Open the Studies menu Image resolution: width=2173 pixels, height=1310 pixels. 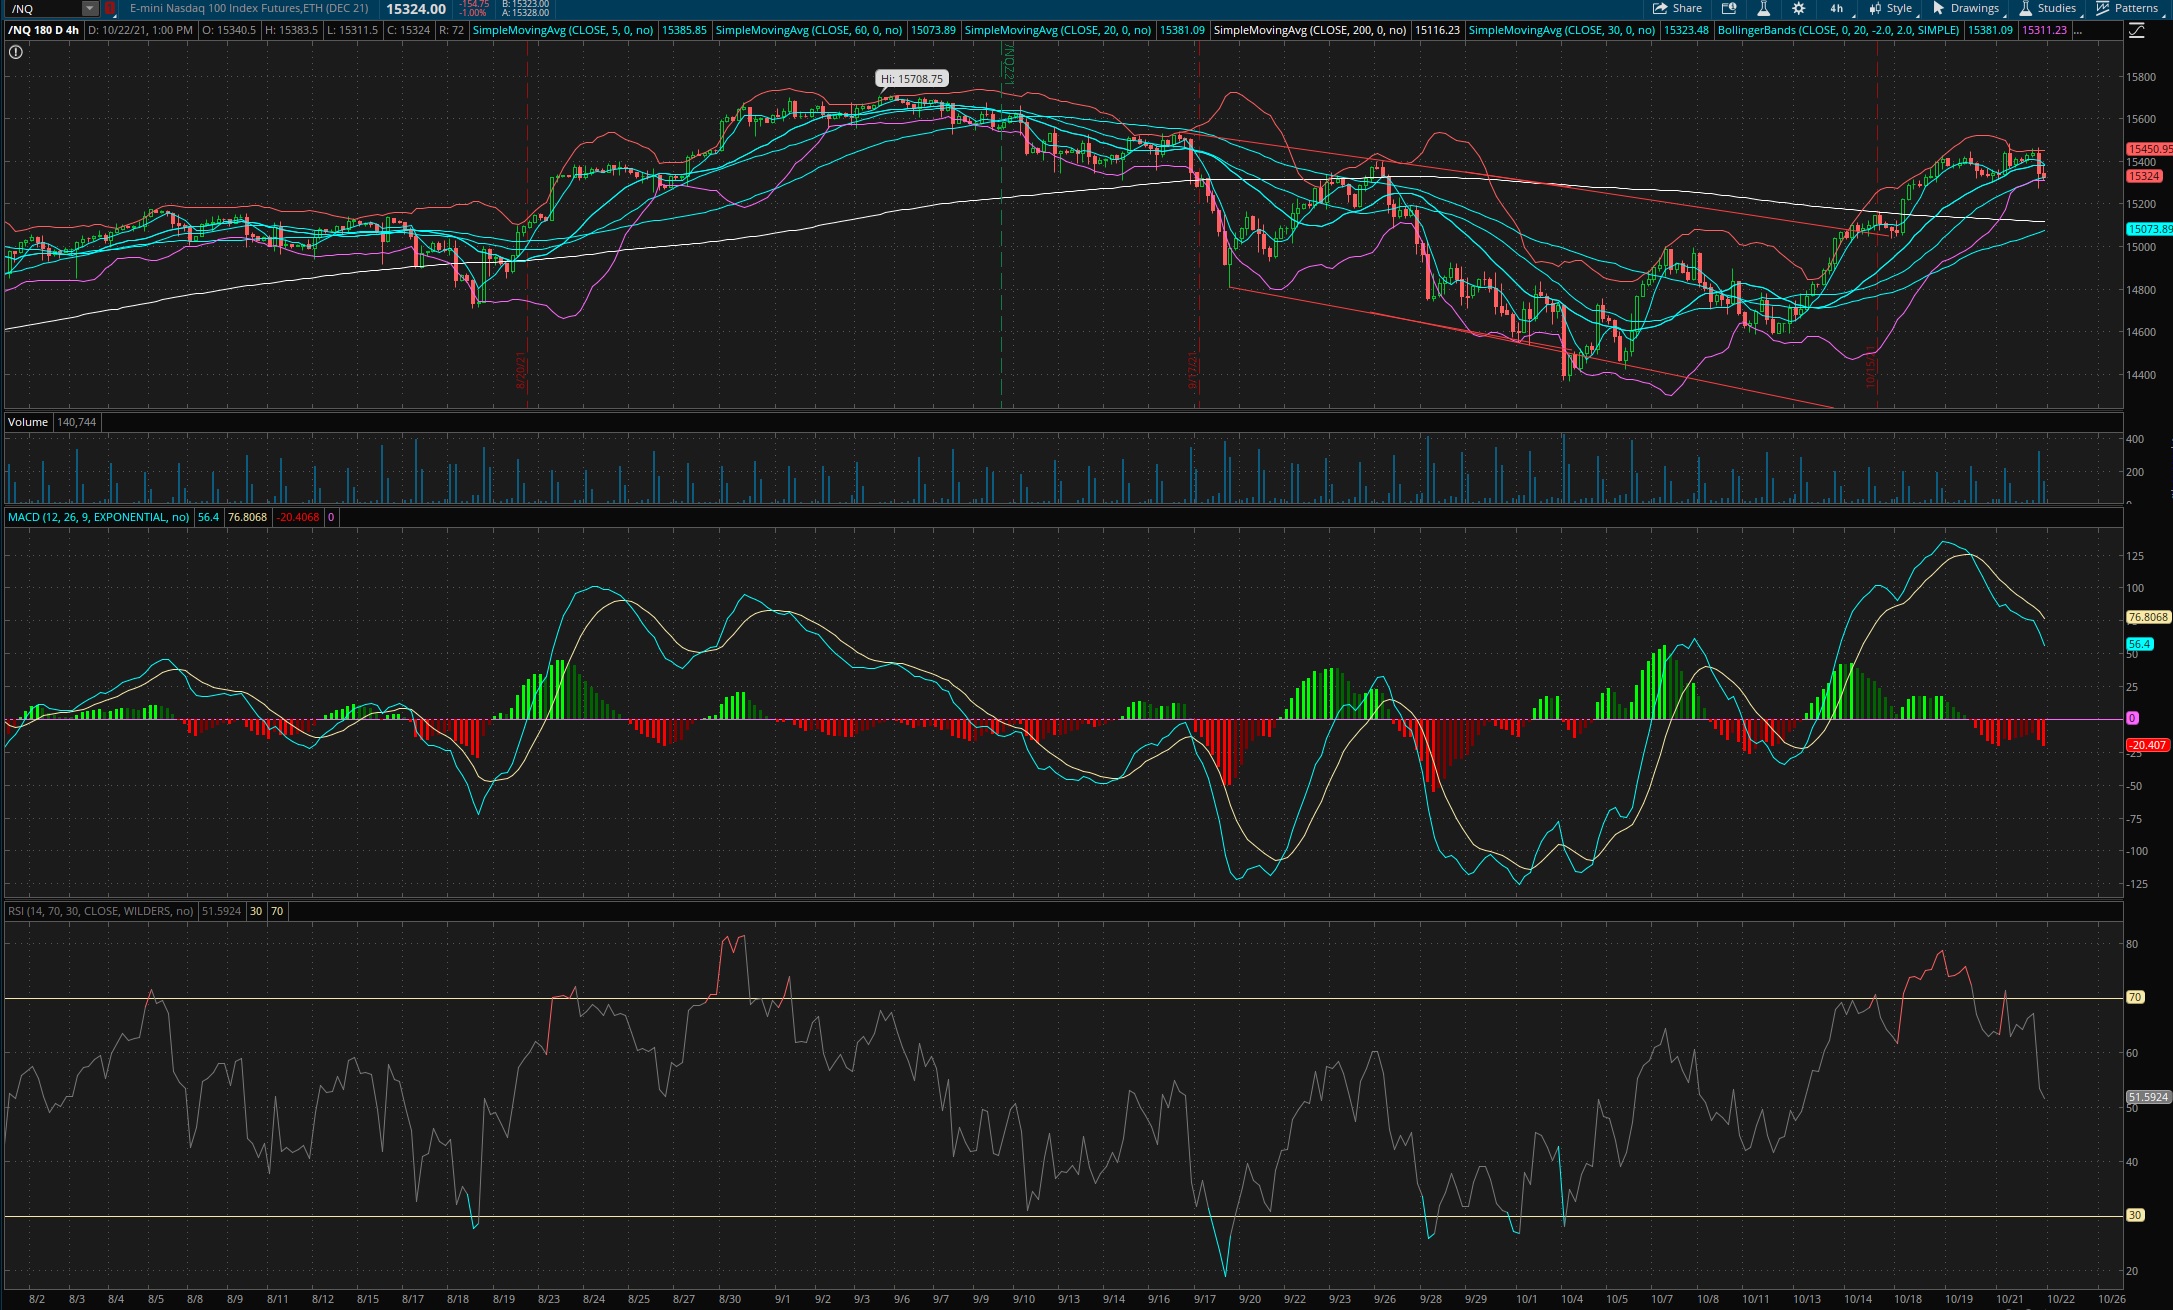[2047, 8]
